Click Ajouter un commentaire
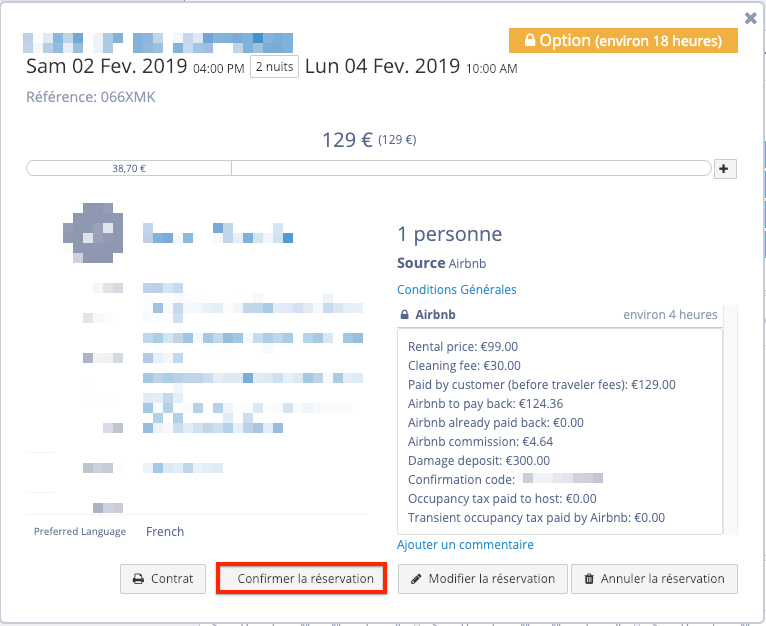Viewport: 766px width, 626px height. pyautogui.click(x=465, y=545)
